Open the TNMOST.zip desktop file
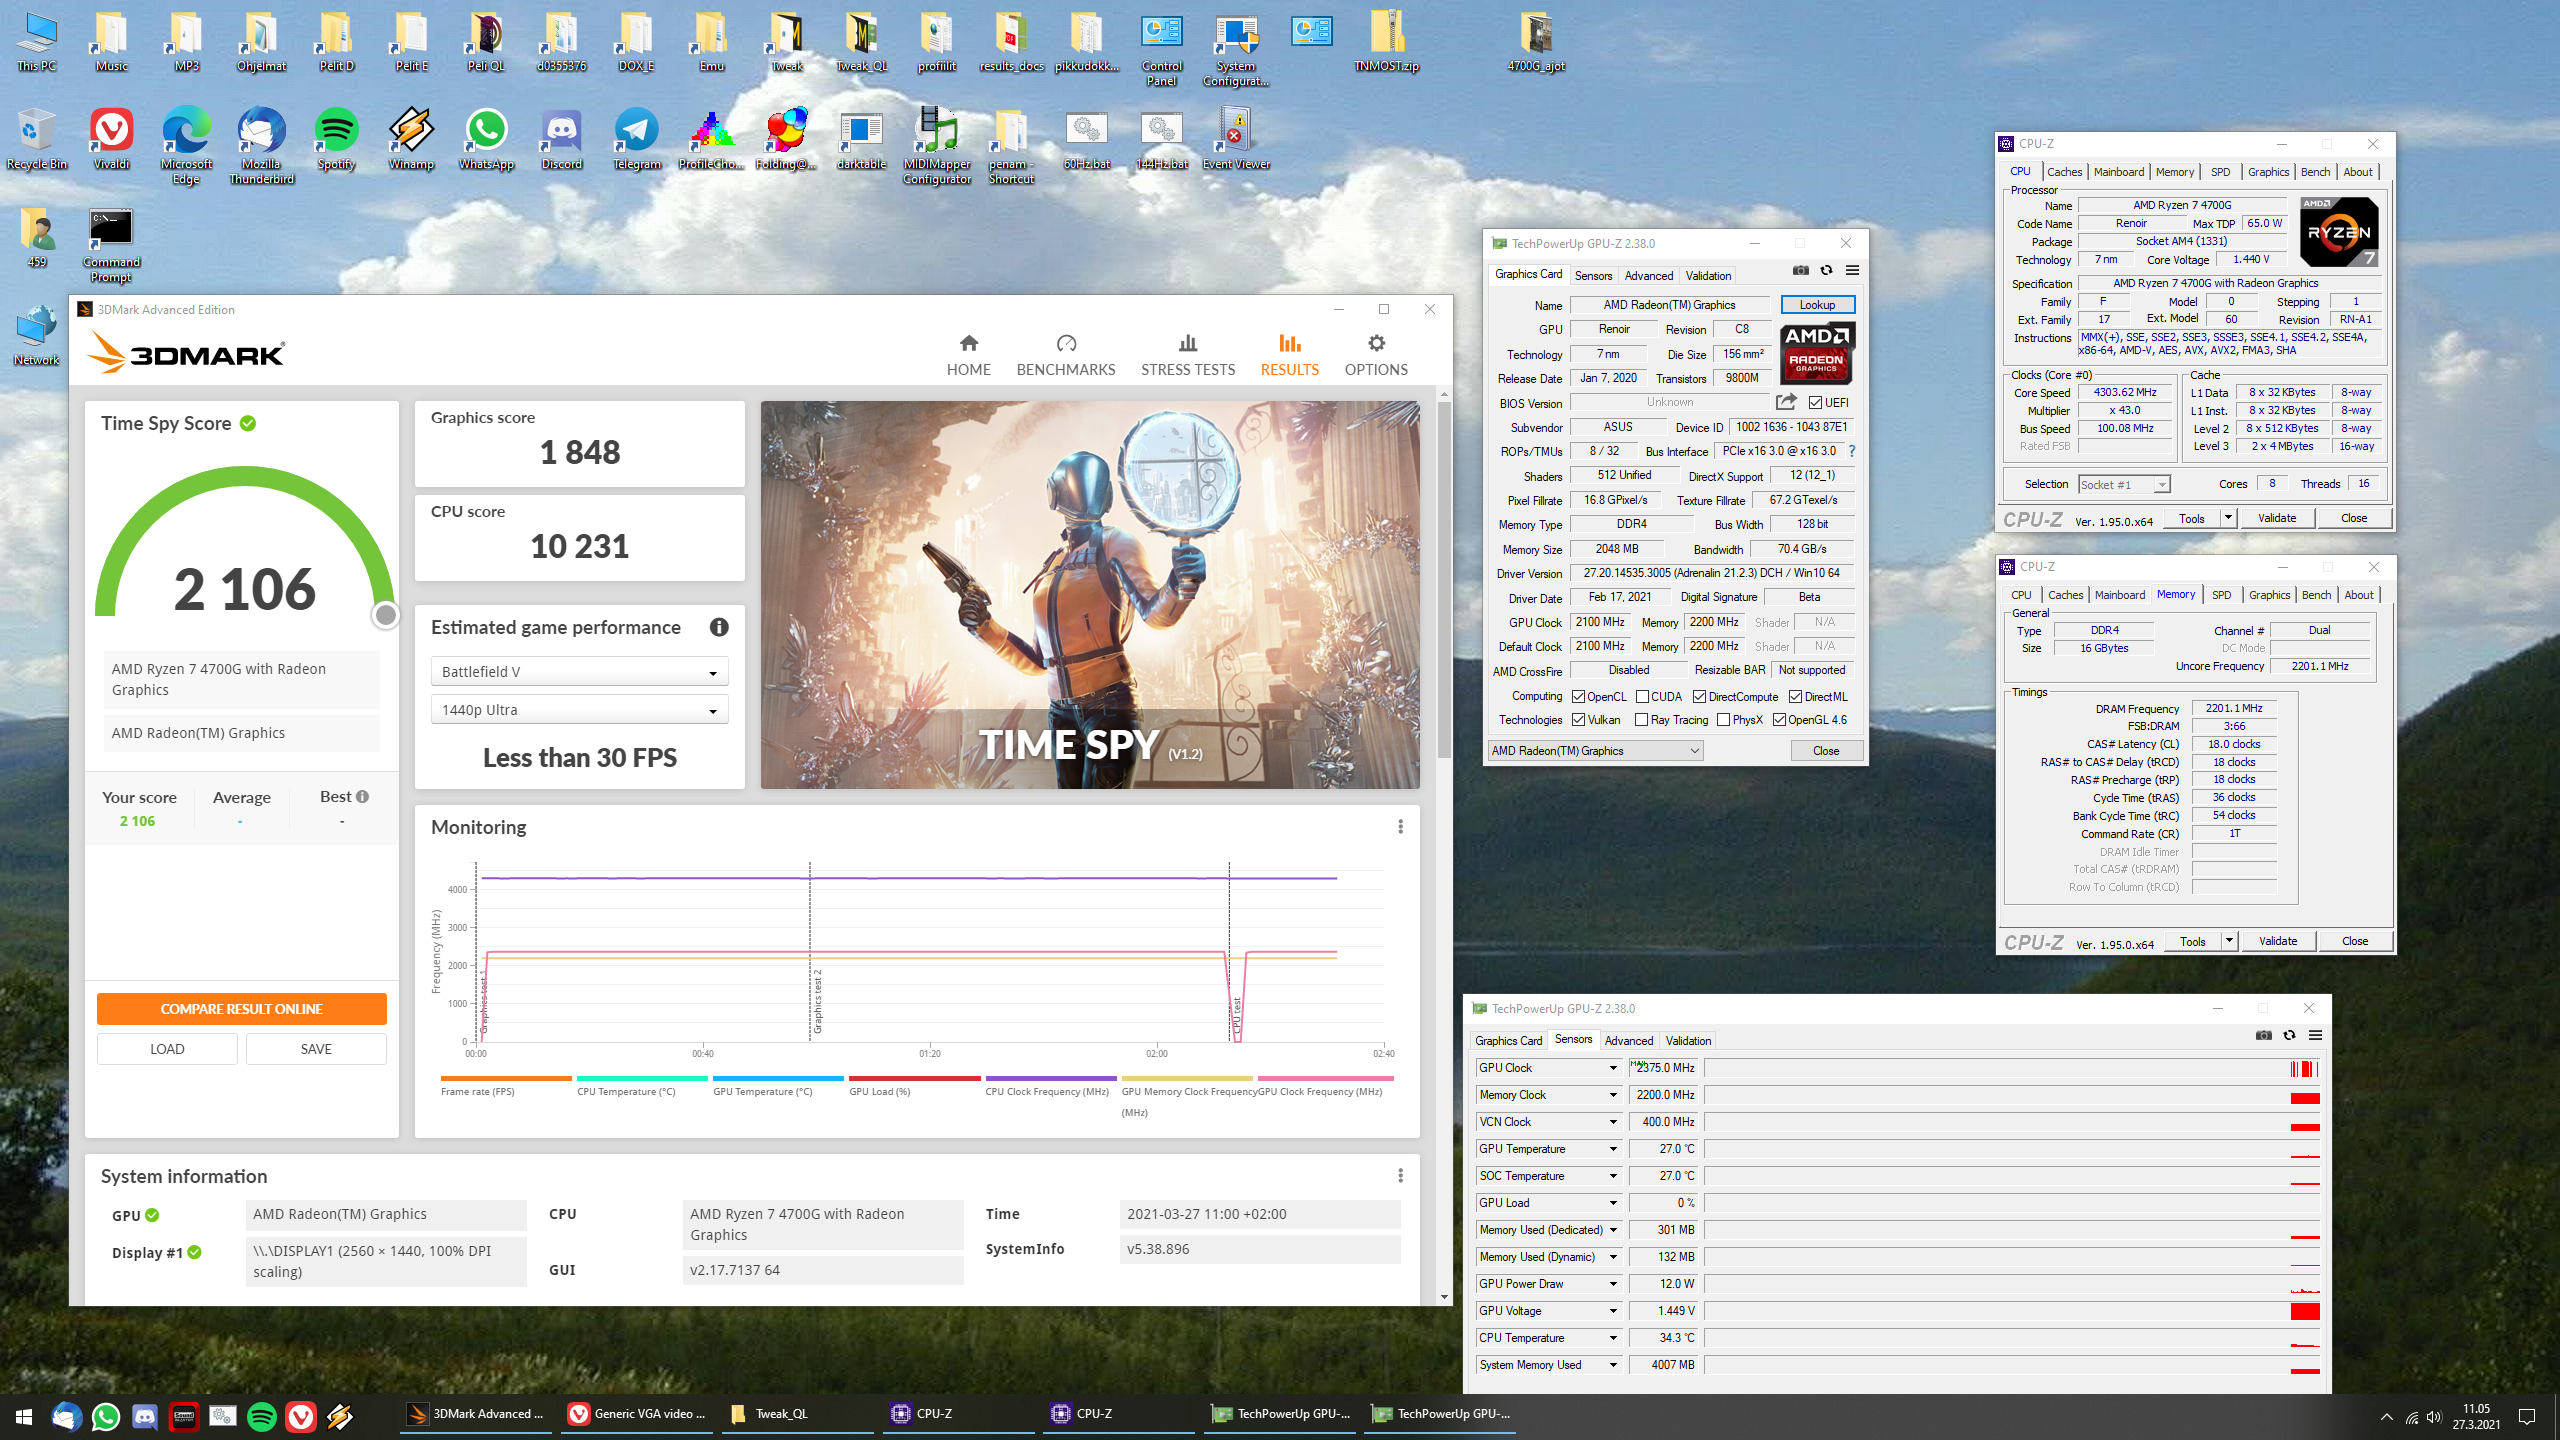Viewport: 2560px width, 1440px height. click(1386, 42)
